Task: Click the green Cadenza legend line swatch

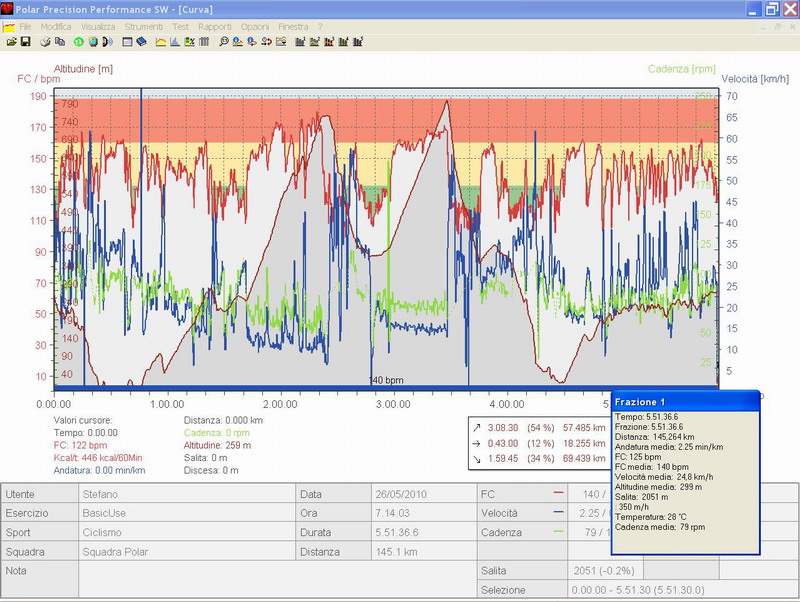Action: click(559, 531)
